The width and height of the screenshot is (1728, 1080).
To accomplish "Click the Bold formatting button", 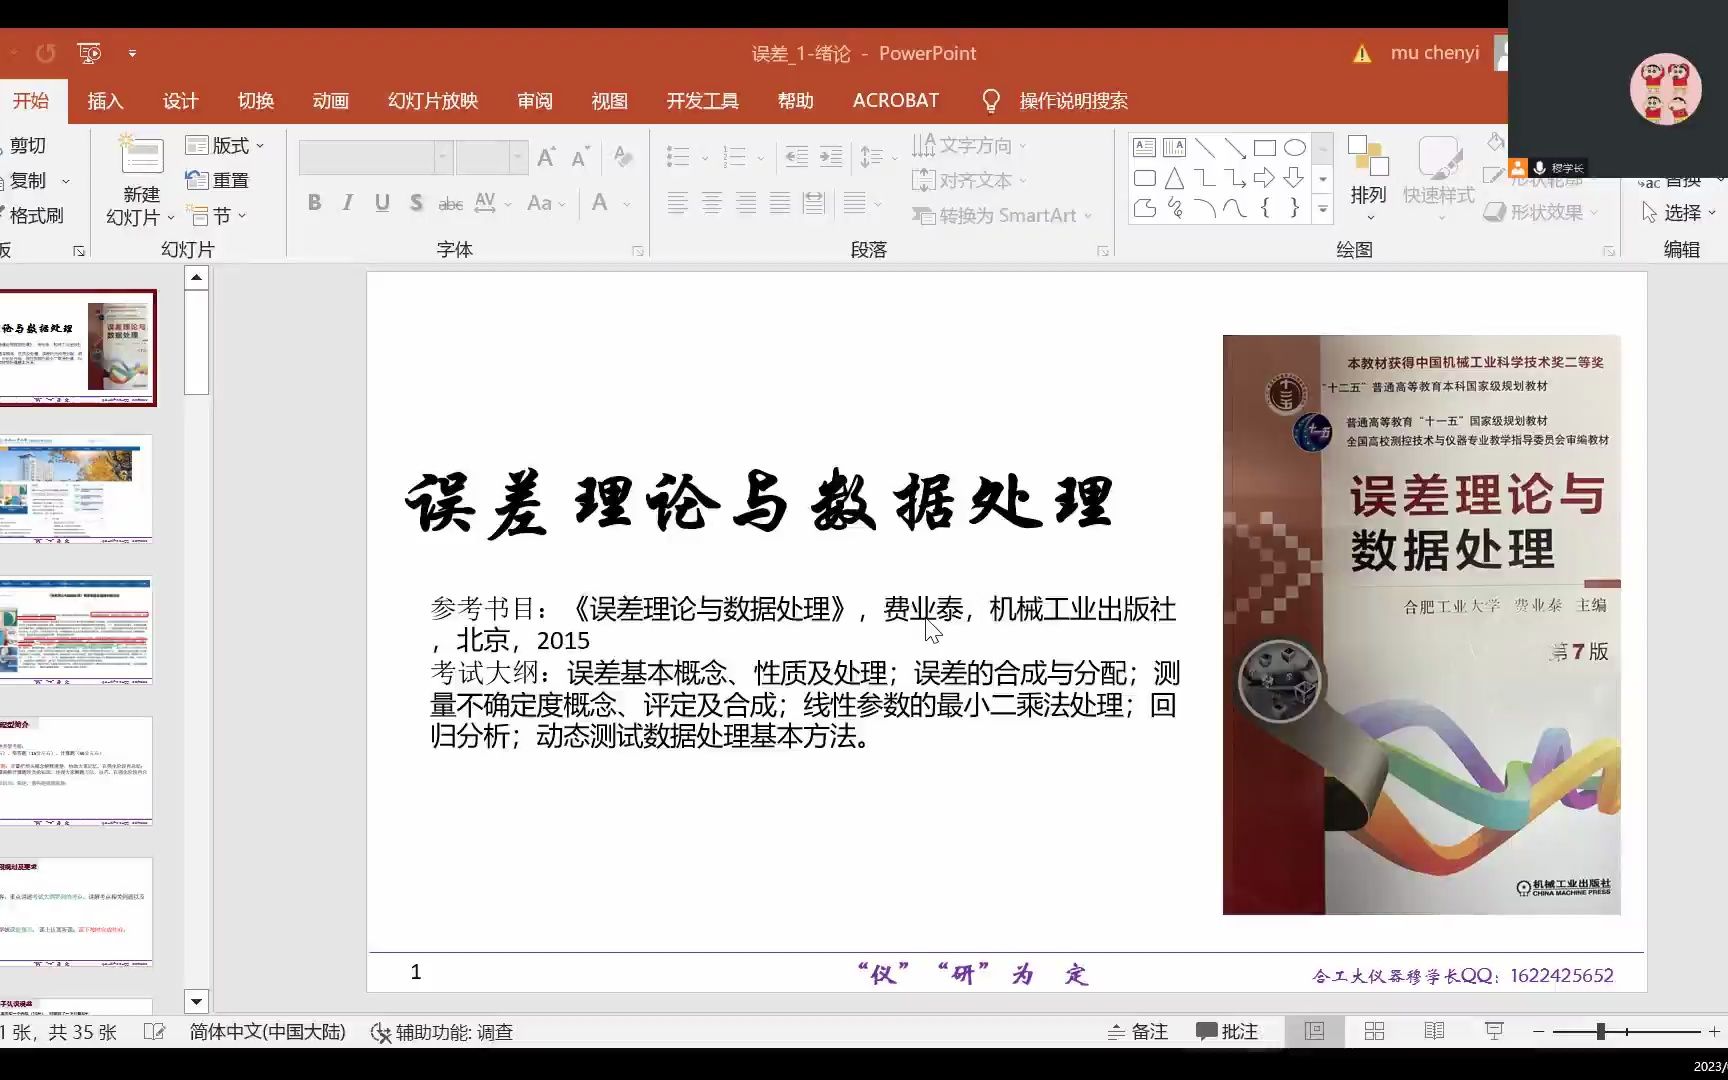I will pos(314,203).
